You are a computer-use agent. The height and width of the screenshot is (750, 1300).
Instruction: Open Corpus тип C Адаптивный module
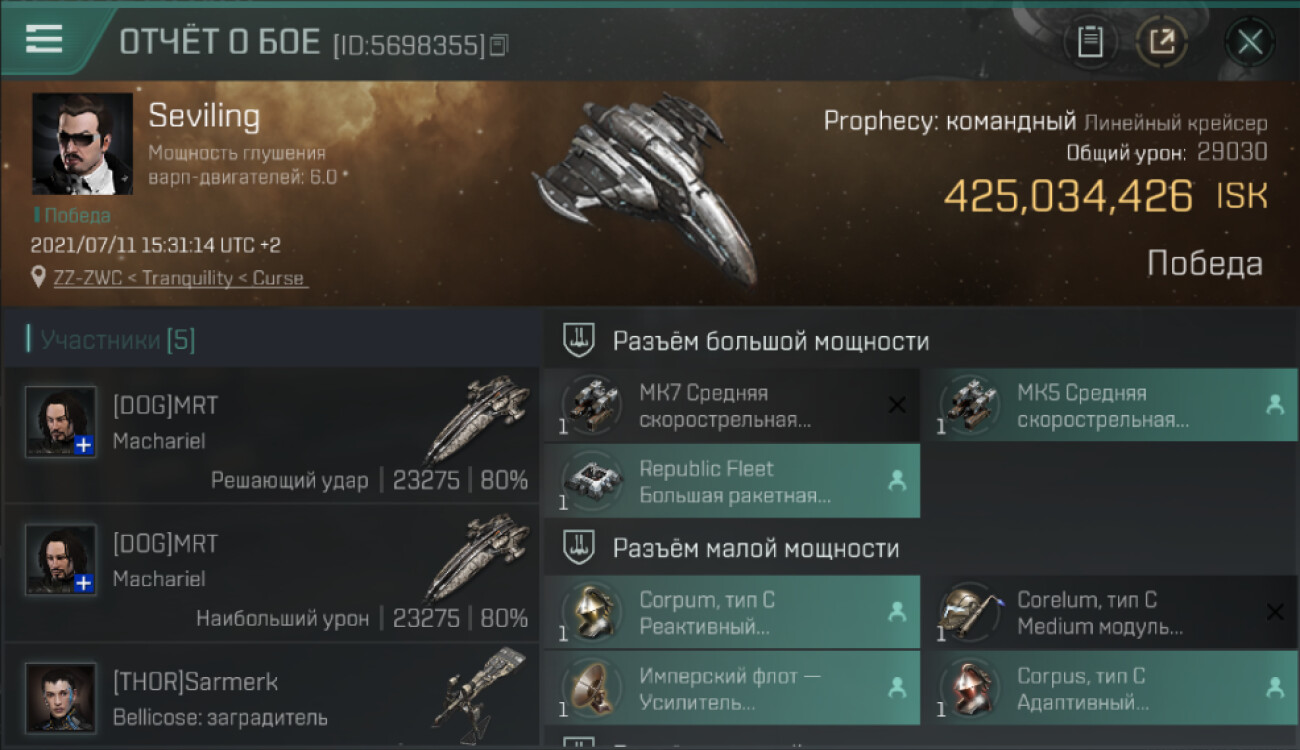(1110, 688)
